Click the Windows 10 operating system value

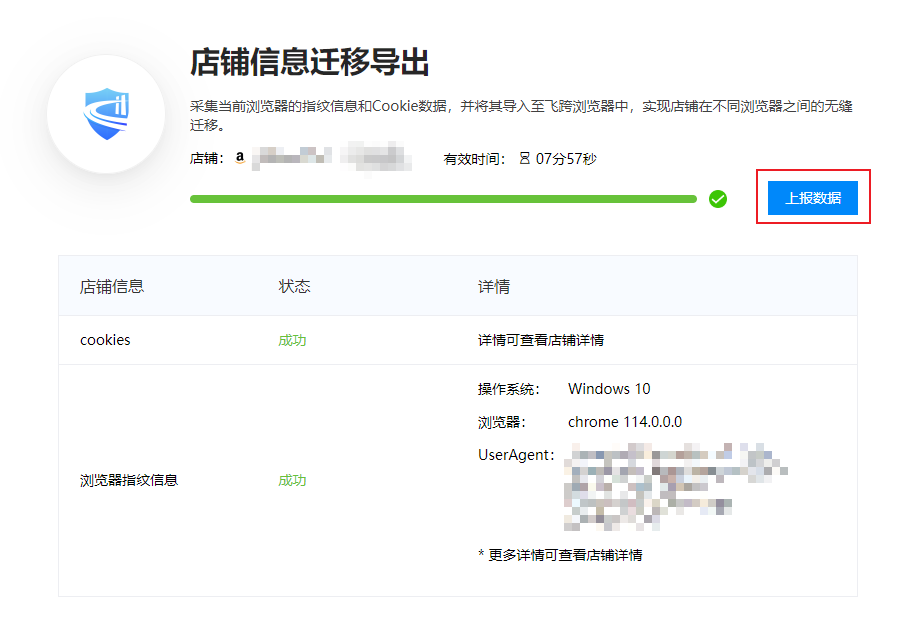(x=609, y=389)
